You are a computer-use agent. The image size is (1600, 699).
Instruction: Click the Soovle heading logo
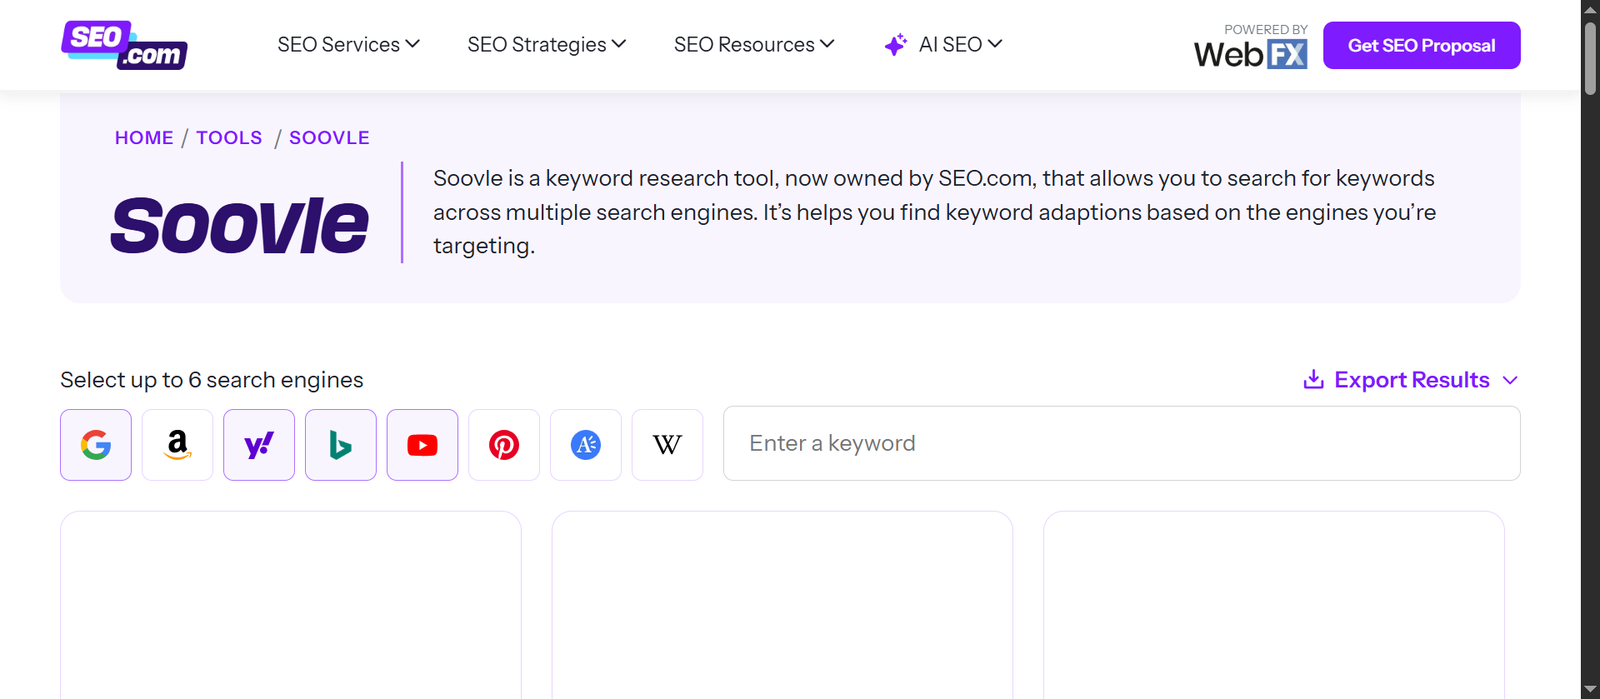(240, 225)
